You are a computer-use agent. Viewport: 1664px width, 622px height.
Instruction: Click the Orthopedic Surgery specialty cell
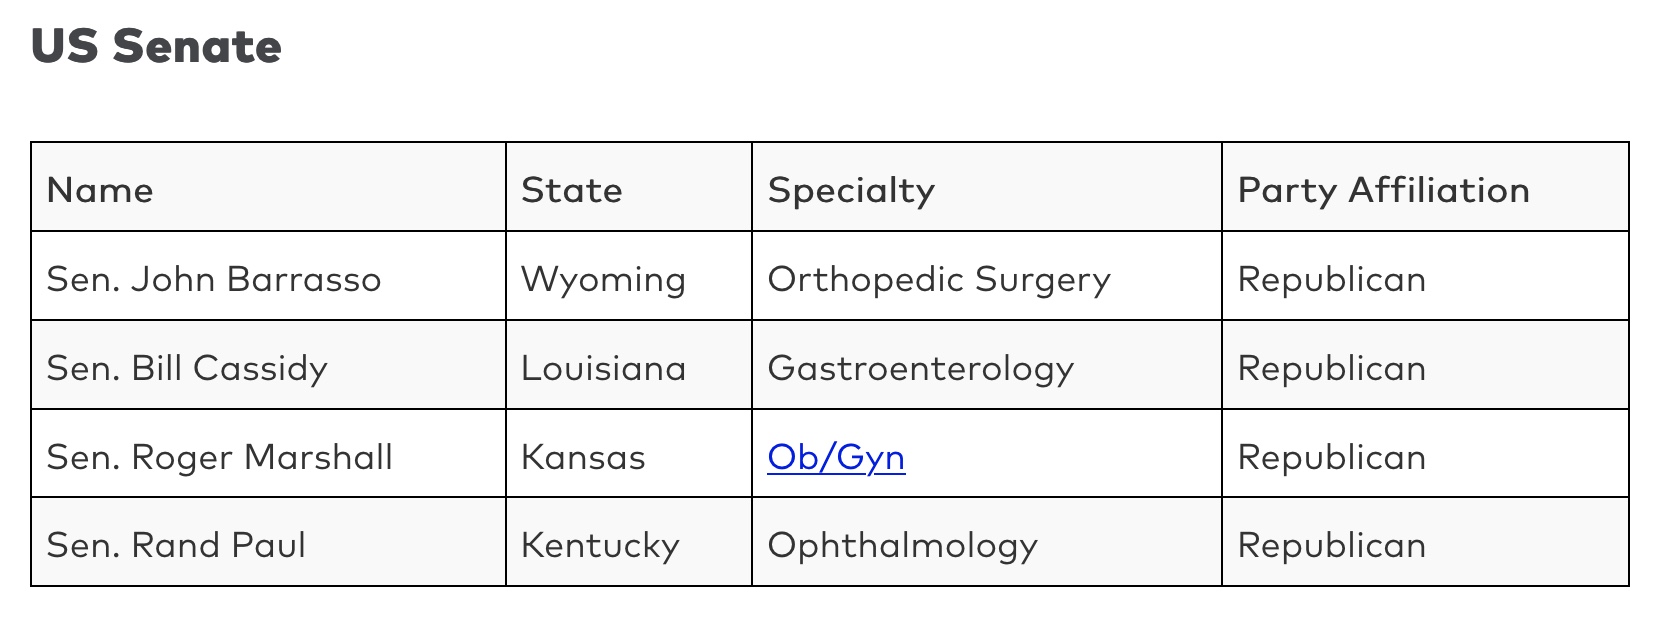tap(939, 279)
